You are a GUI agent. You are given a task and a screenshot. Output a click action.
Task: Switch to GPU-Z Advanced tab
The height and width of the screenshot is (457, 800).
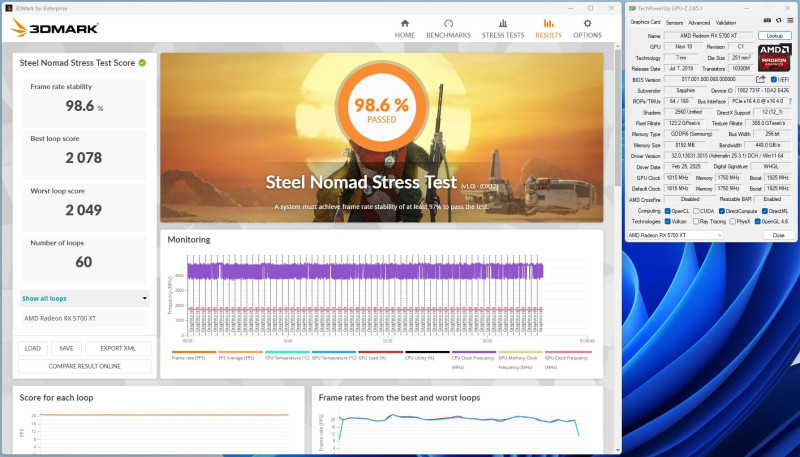pyautogui.click(x=698, y=22)
